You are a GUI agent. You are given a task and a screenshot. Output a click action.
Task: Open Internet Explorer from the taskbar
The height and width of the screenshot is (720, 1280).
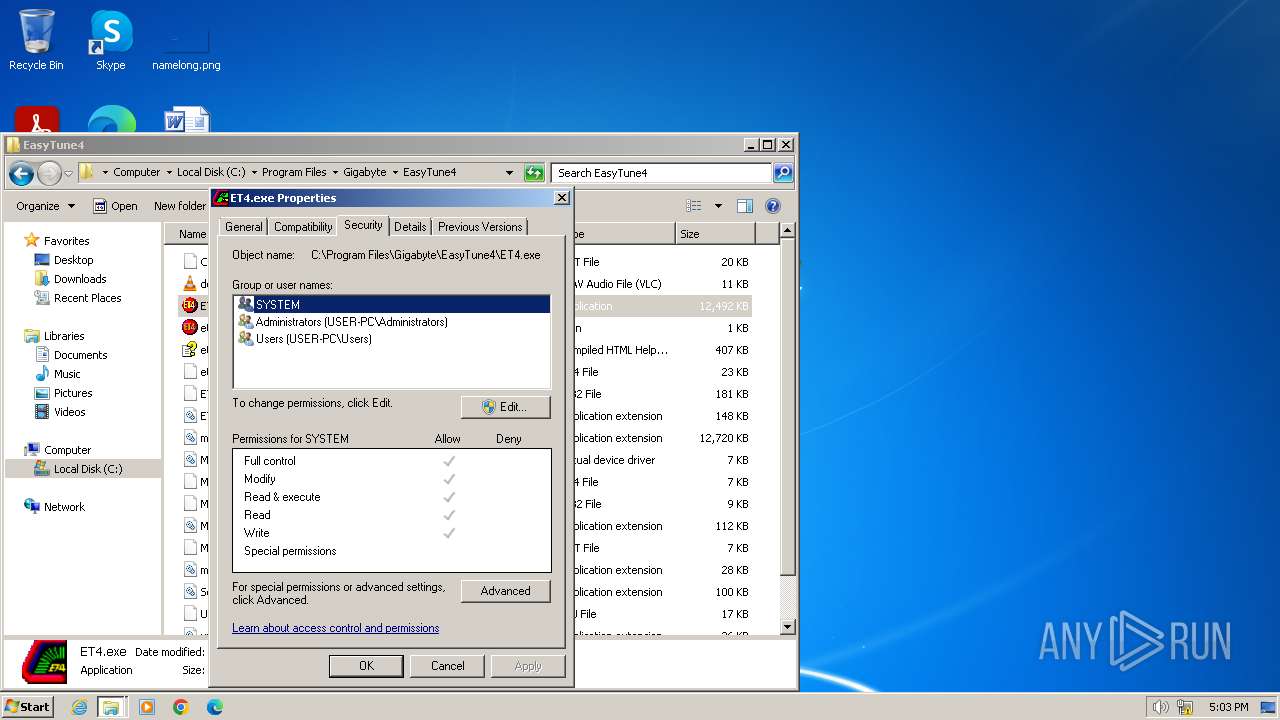click(79, 707)
